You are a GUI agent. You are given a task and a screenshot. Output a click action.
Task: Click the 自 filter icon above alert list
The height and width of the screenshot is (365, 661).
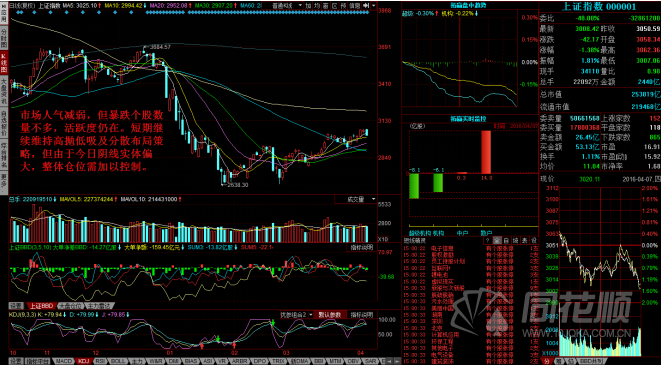coord(506,240)
